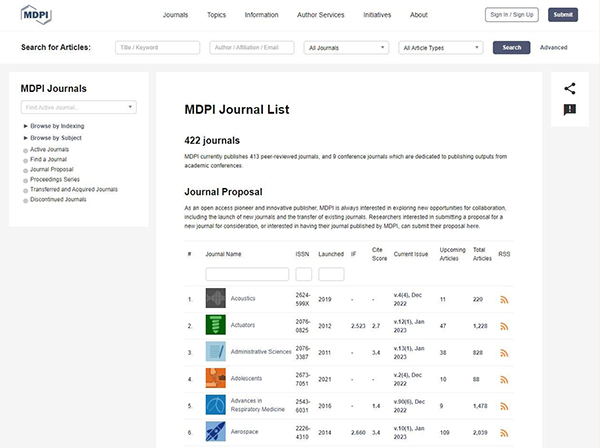Open the Journal Proposal sidebar link
This screenshot has height=448, width=600.
pyautogui.click(x=52, y=169)
